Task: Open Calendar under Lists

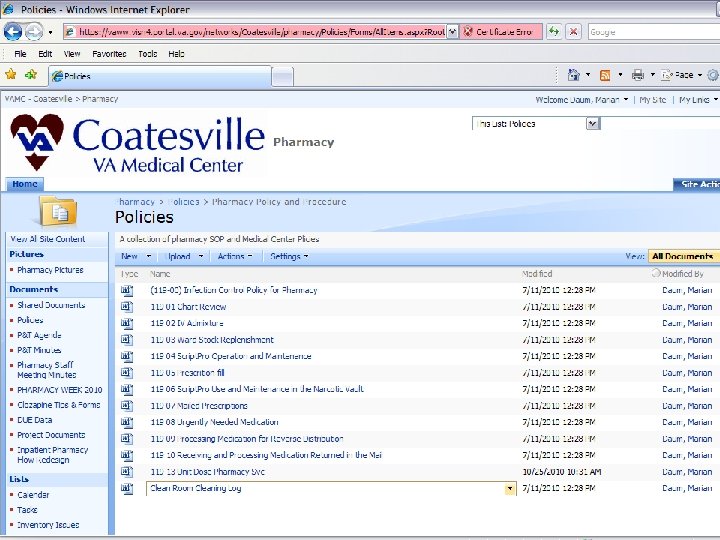Action: pyautogui.click(x=33, y=495)
